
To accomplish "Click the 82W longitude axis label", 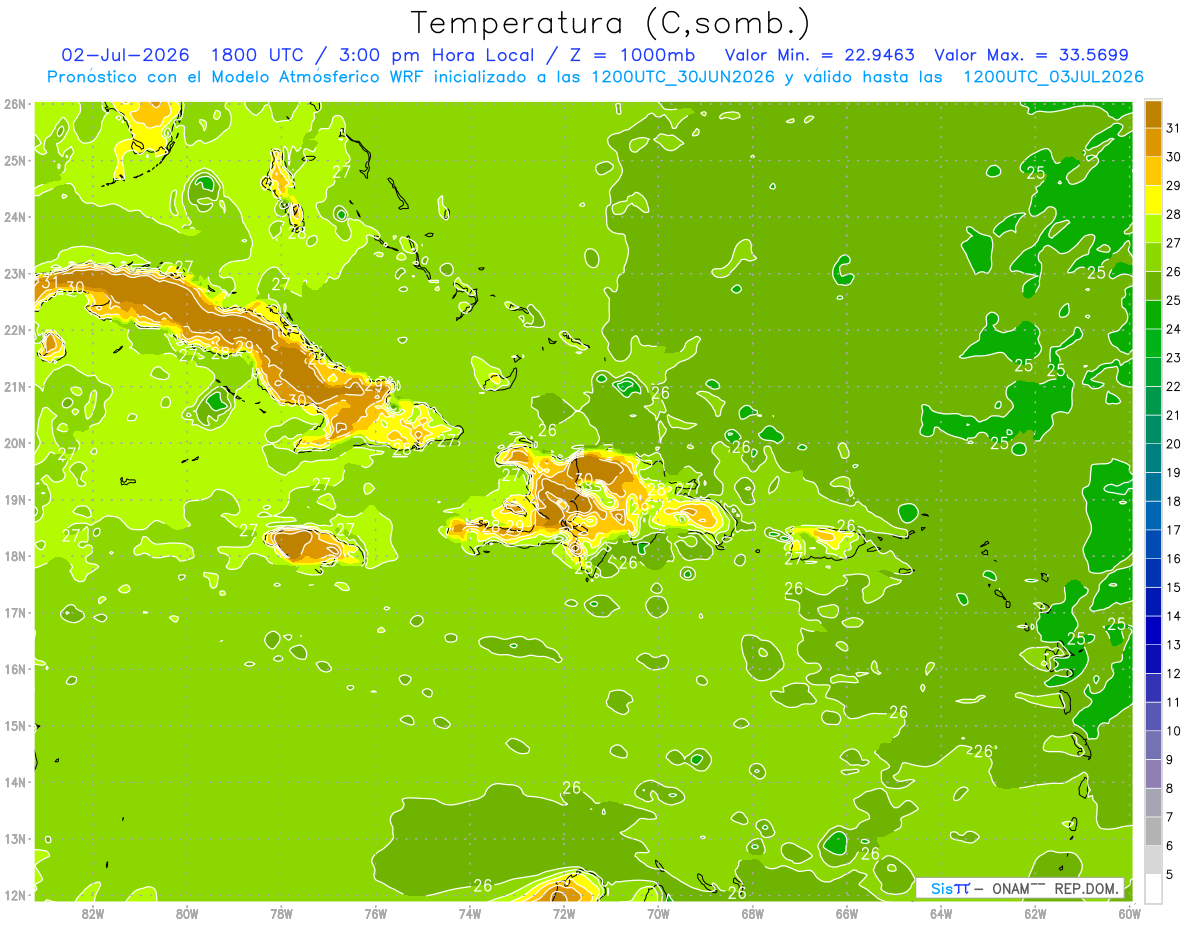I will (x=93, y=913).
